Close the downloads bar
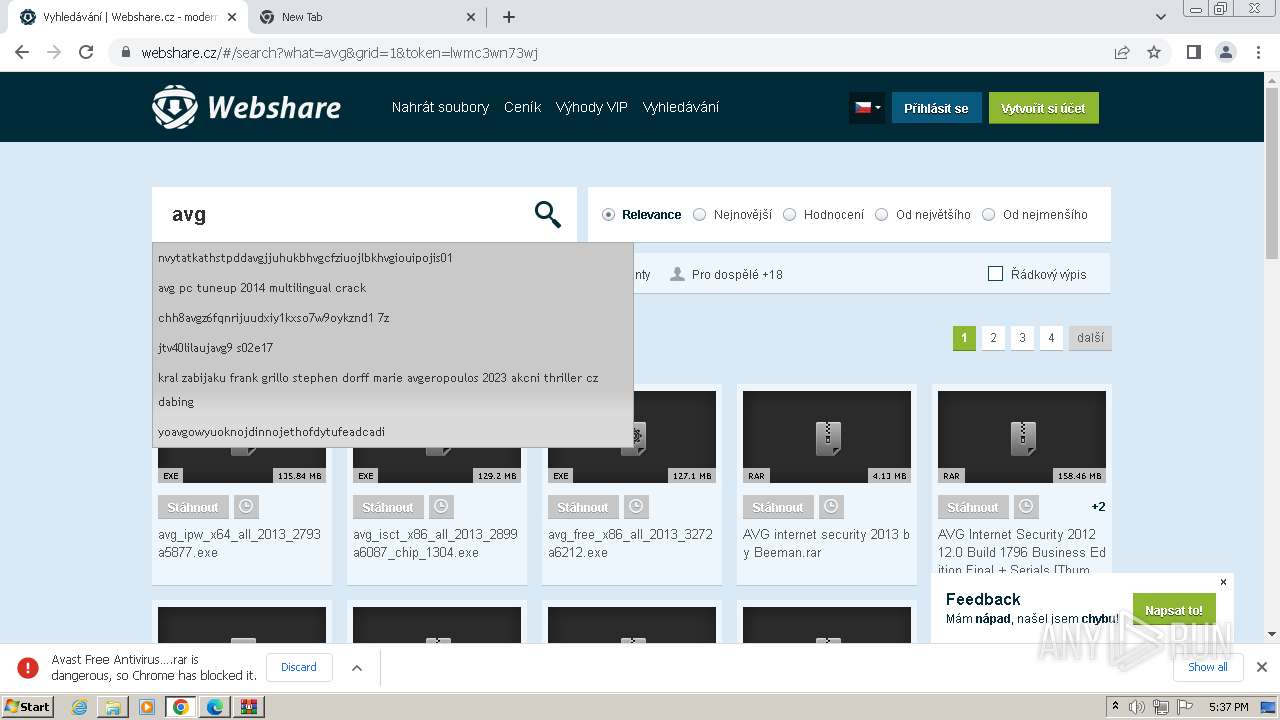 [x=1262, y=667]
